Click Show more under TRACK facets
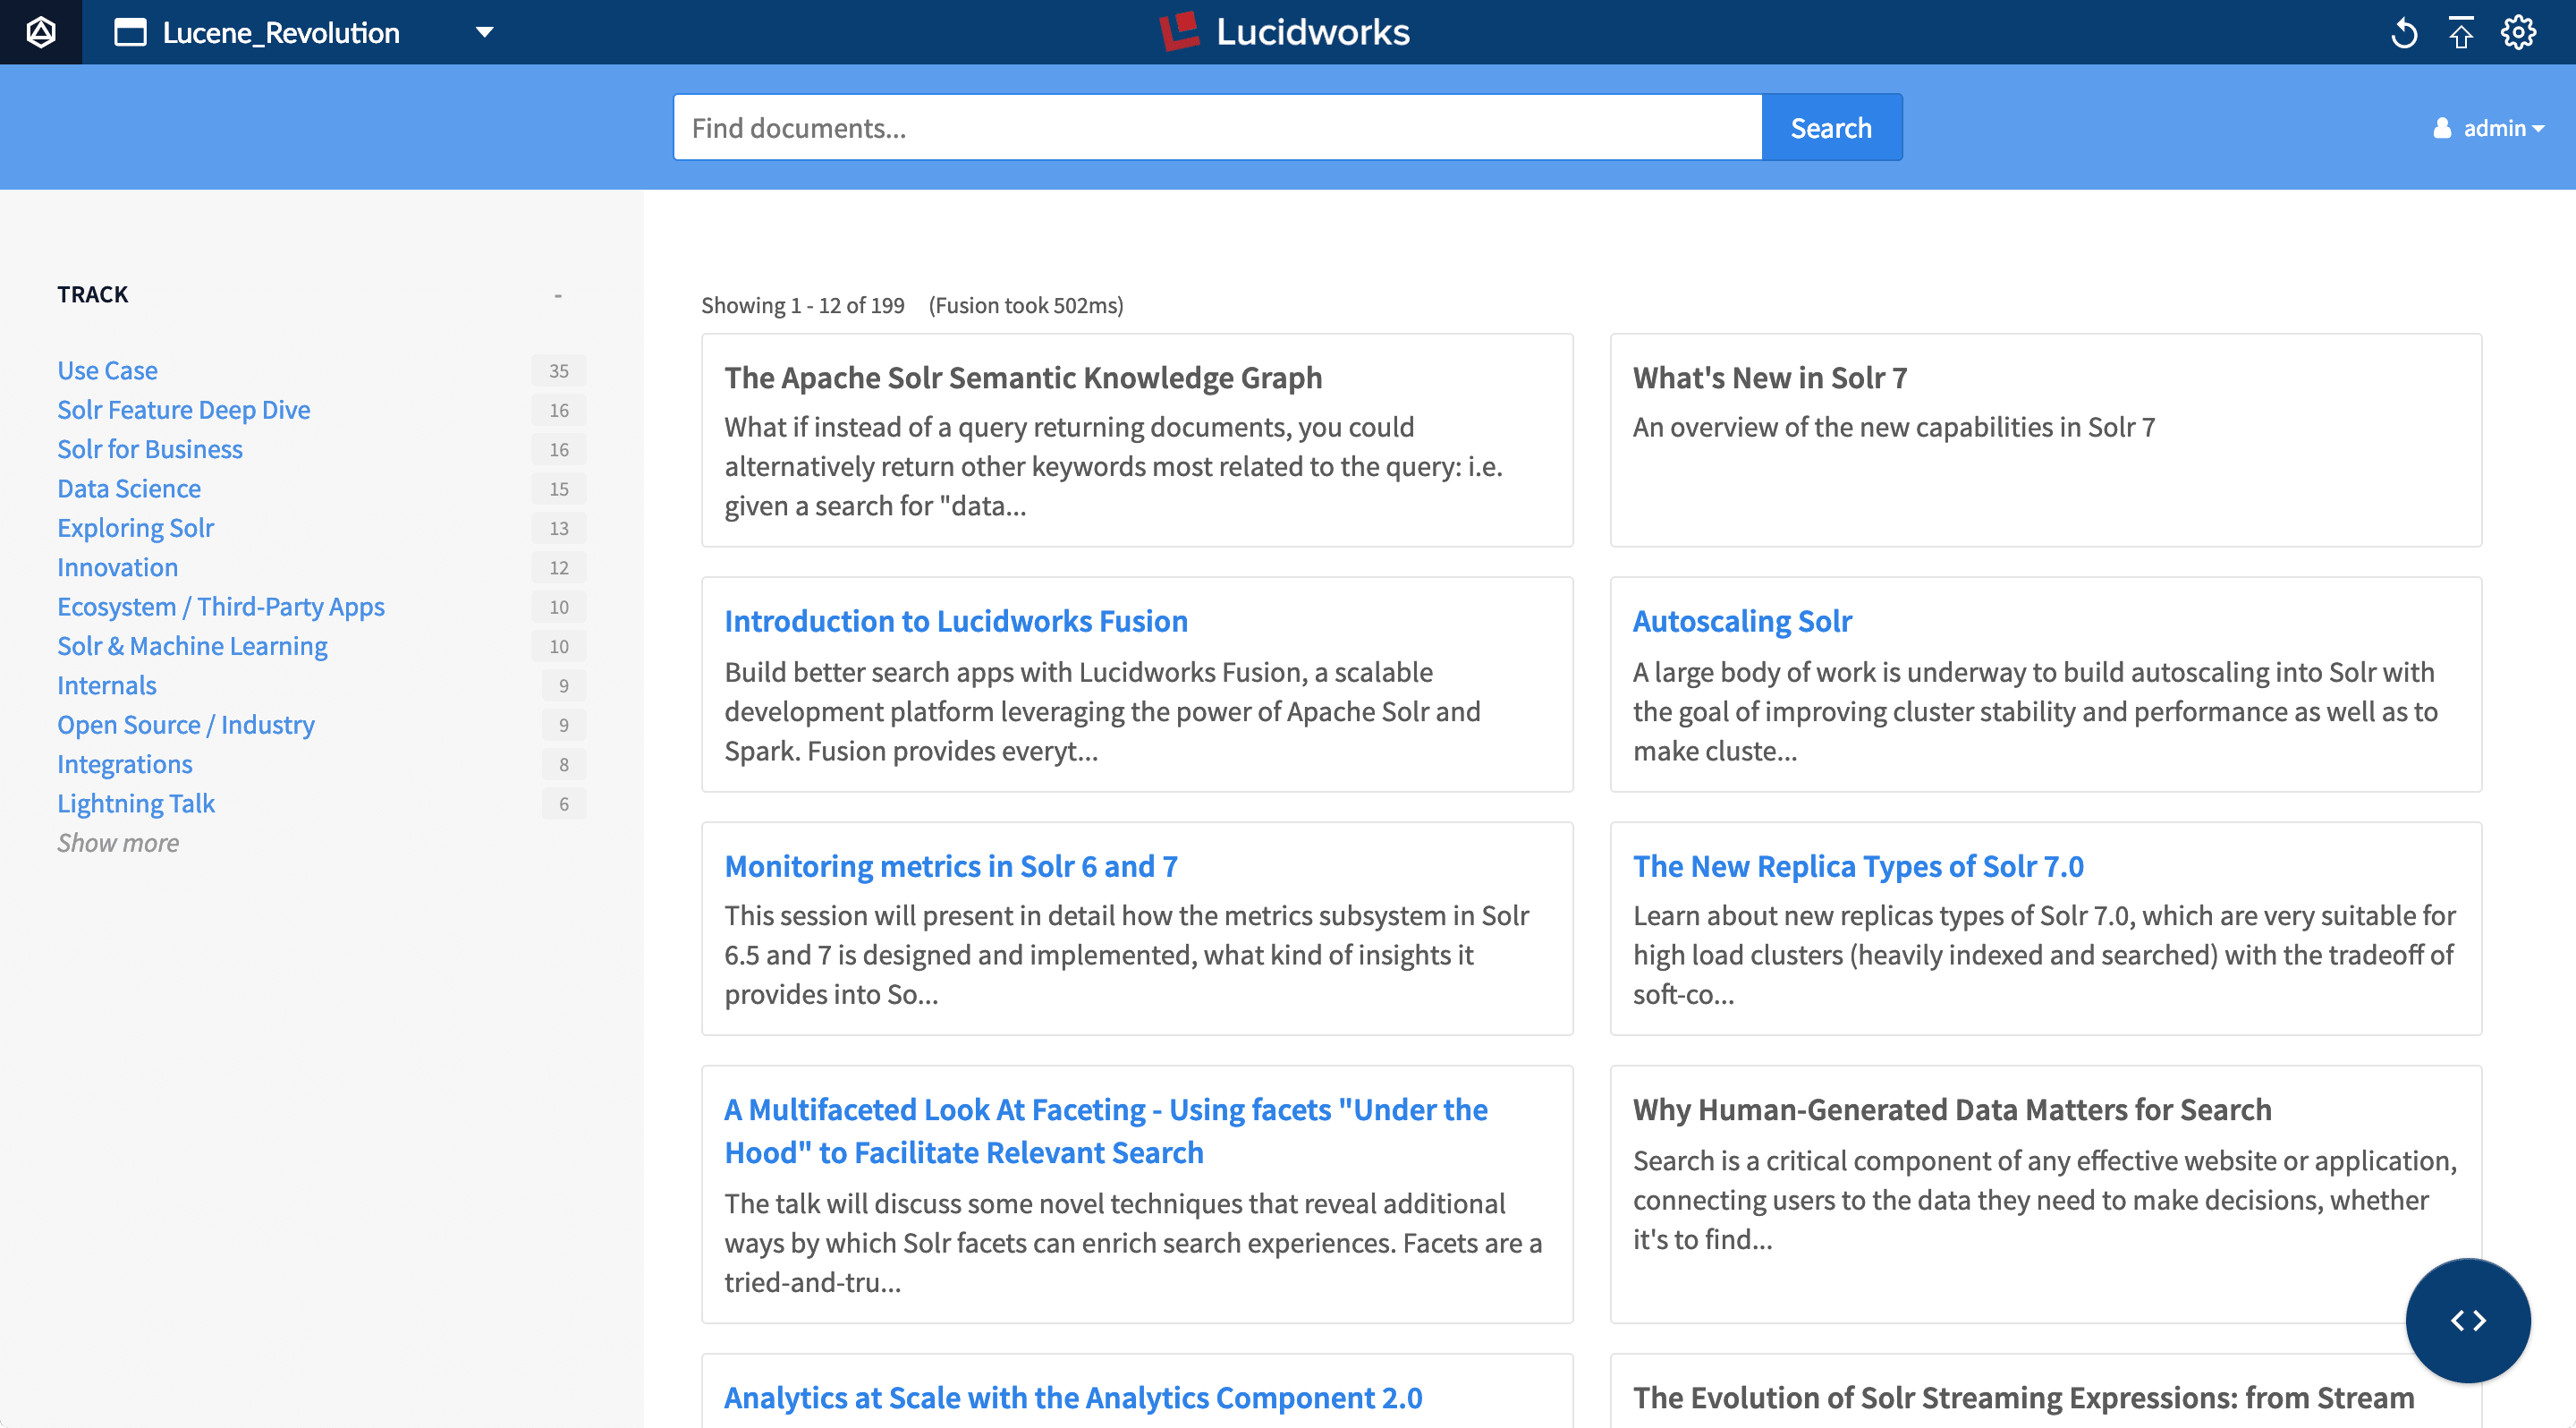2576x1428 pixels. click(x=118, y=843)
